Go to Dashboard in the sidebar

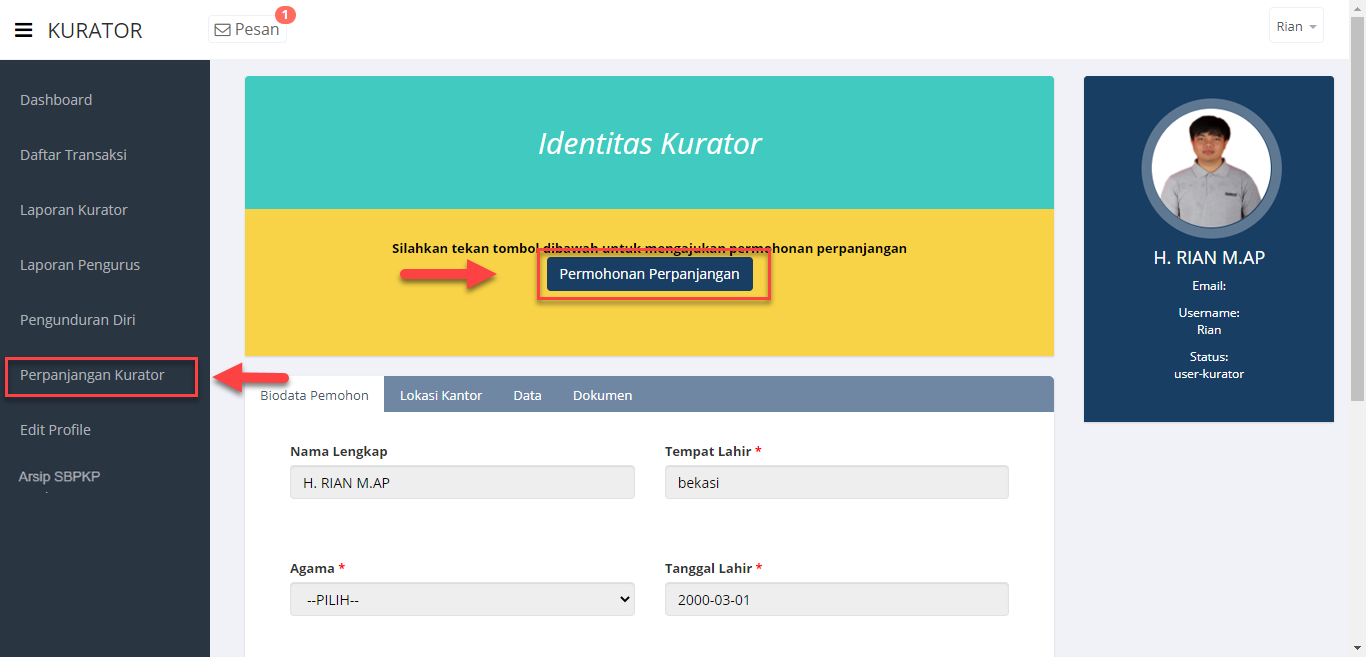[x=56, y=100]
